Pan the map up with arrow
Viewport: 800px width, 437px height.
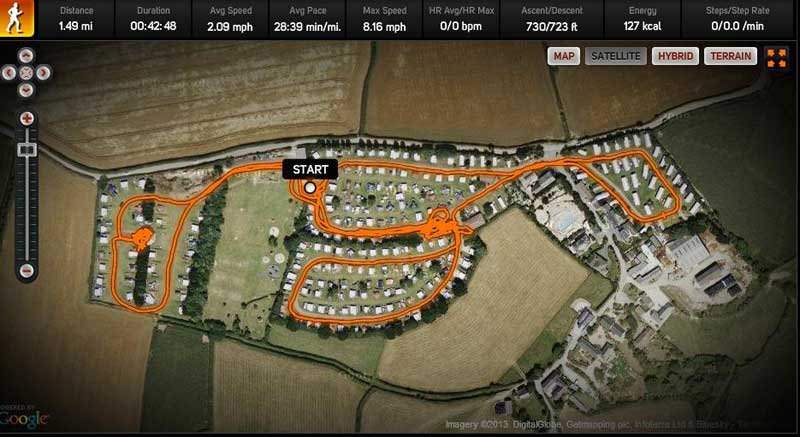pos(26,56)
